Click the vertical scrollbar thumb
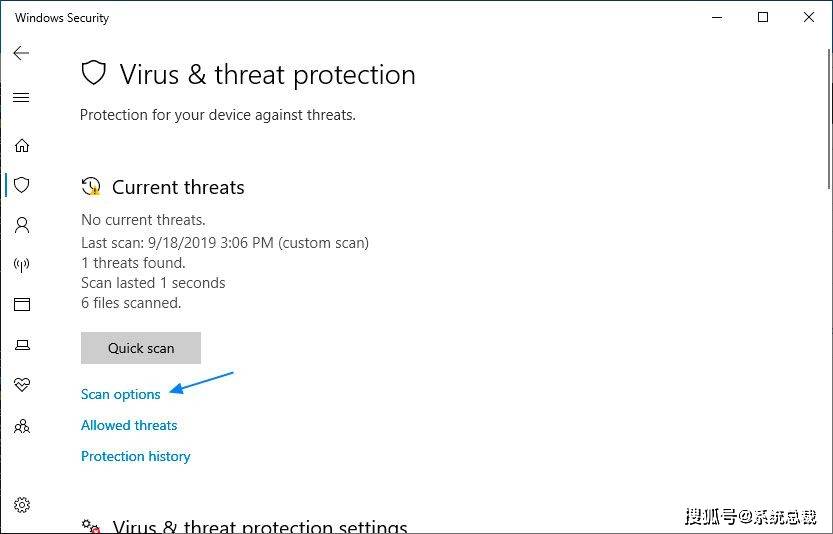Screen dimensions: 833x534 click(829, 118)
